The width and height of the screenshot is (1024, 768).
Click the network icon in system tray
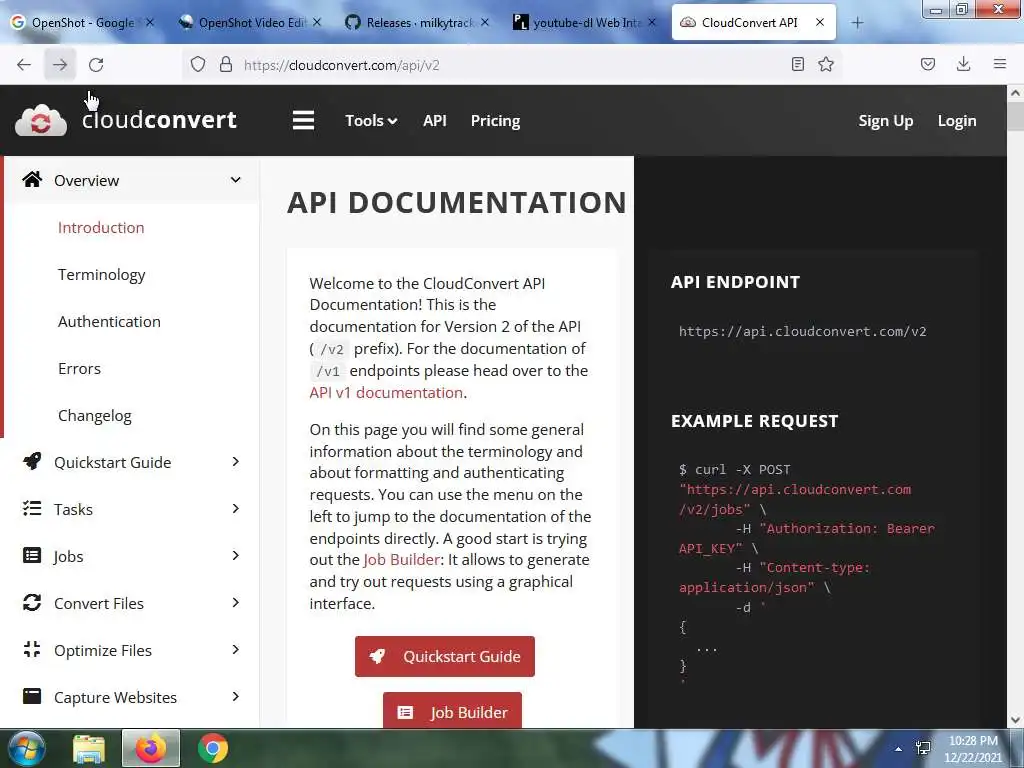923,748
